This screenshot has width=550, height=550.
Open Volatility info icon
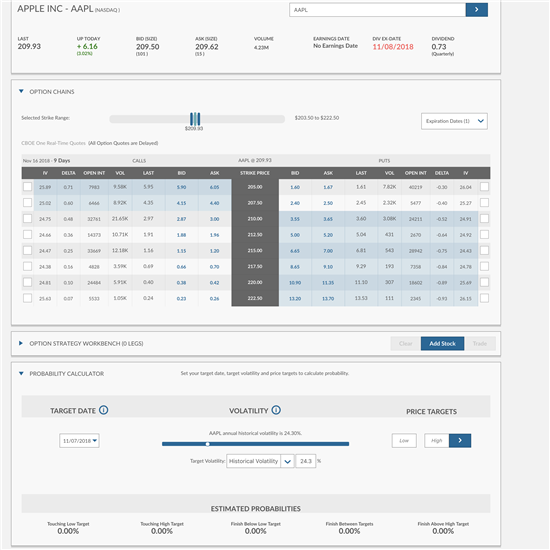point(276,410)
